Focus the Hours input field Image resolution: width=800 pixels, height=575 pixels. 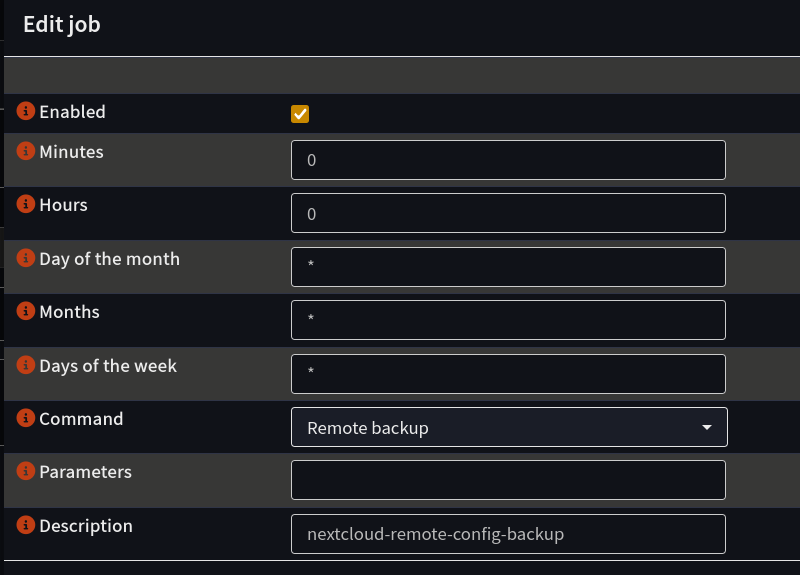pyautogui.click(x=508, y=214)
